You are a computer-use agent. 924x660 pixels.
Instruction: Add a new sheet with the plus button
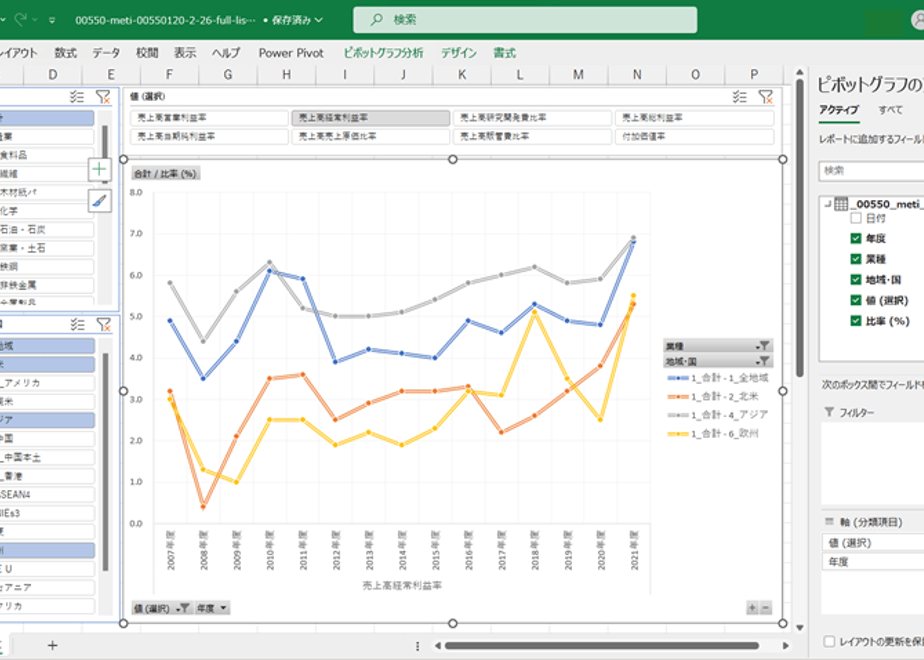[52, 646]
